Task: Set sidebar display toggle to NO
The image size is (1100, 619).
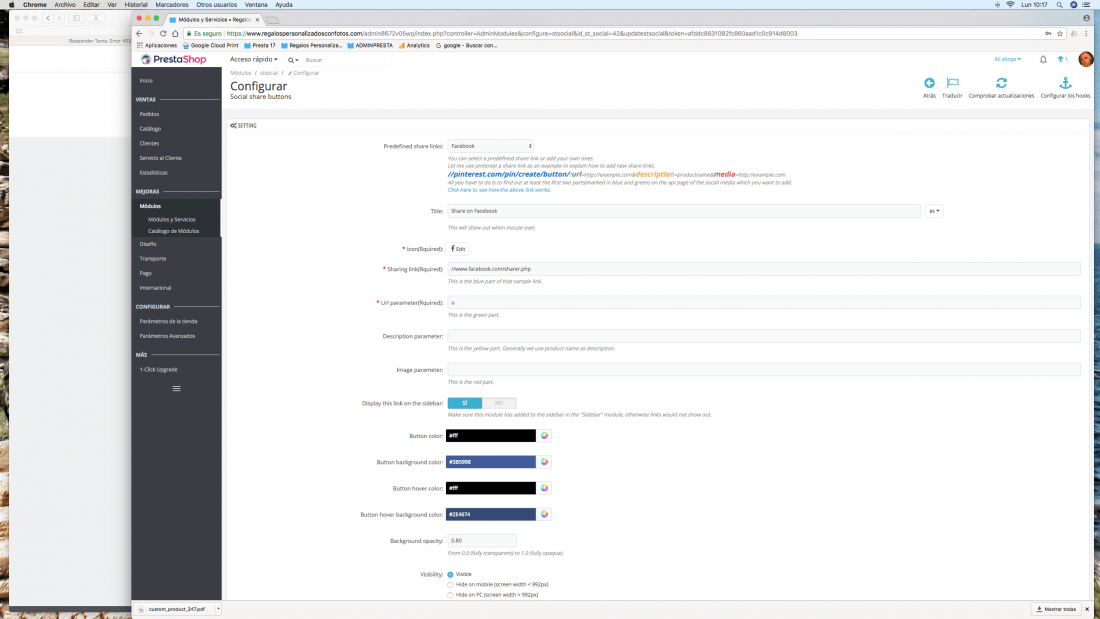Action: click(x=499, y=403)
